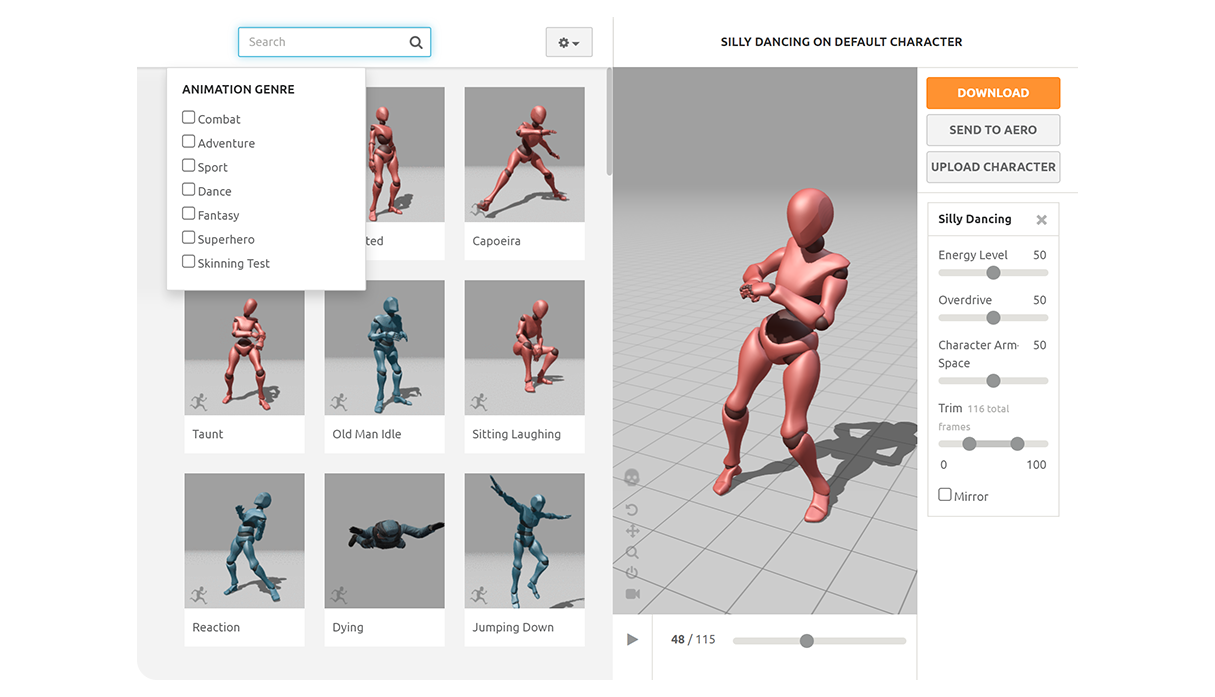This screenshot has height=697, width=1215.
Task: Click the 'Sitting Laughing' label
Action: [516, 435]
